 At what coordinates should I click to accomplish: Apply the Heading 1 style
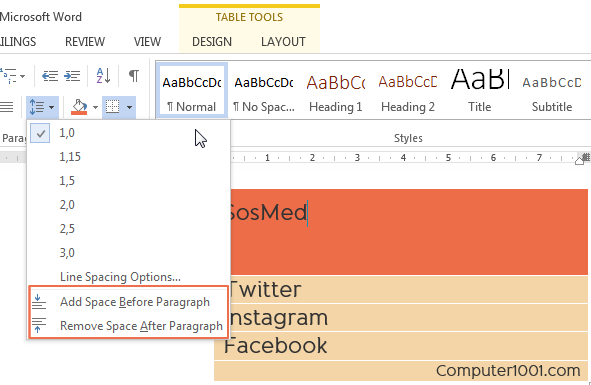[335, 90]
